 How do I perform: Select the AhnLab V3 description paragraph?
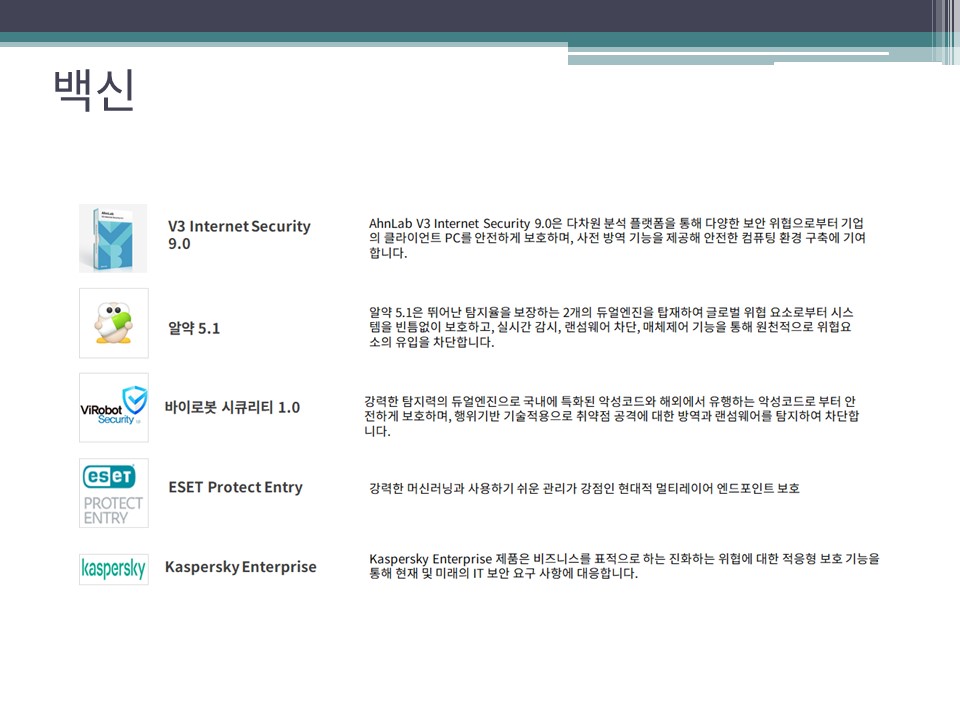pos(617,237)
